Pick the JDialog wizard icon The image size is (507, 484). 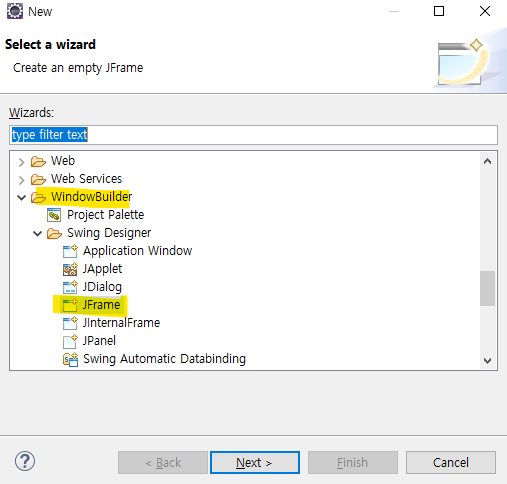(x=70, y=287)
